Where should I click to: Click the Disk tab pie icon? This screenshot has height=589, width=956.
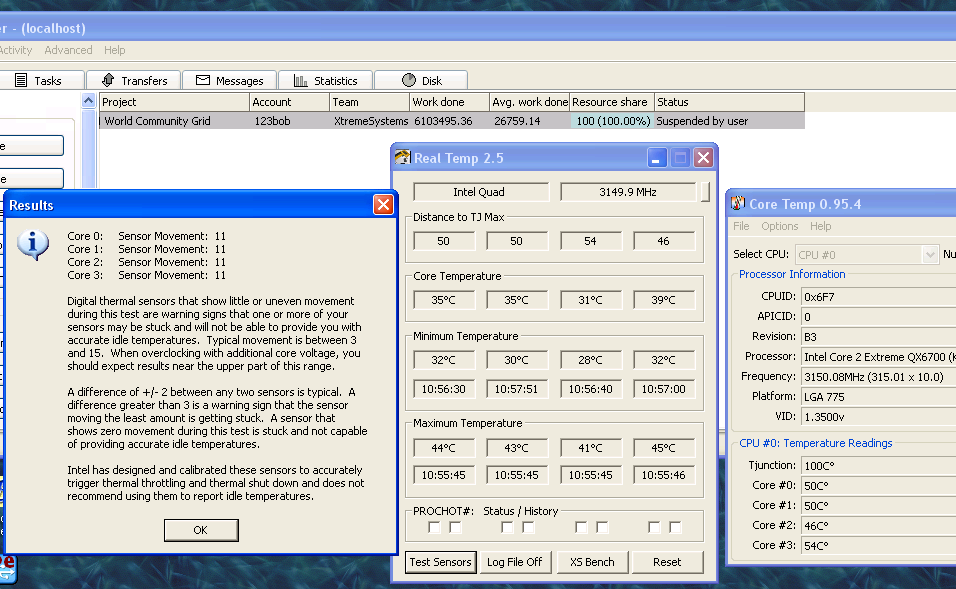pos(408,80)
